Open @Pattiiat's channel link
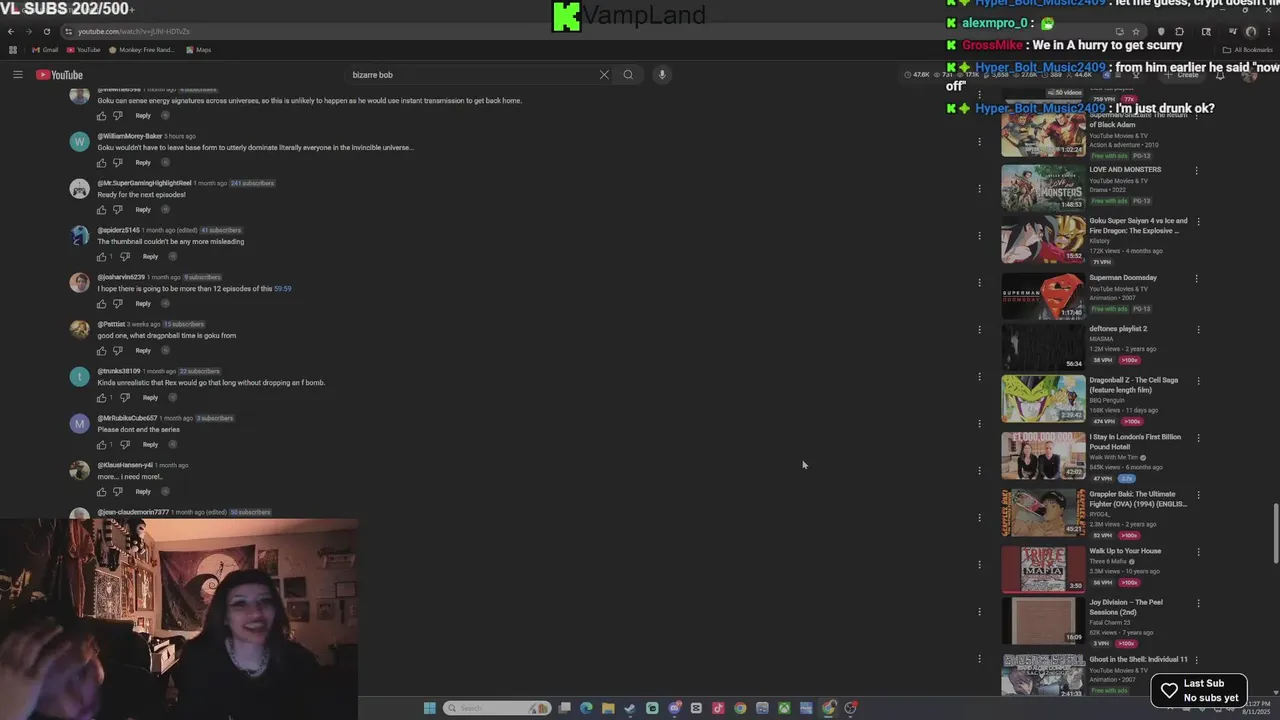This screenshot has width=1280, height=720. tap(111, 324)
